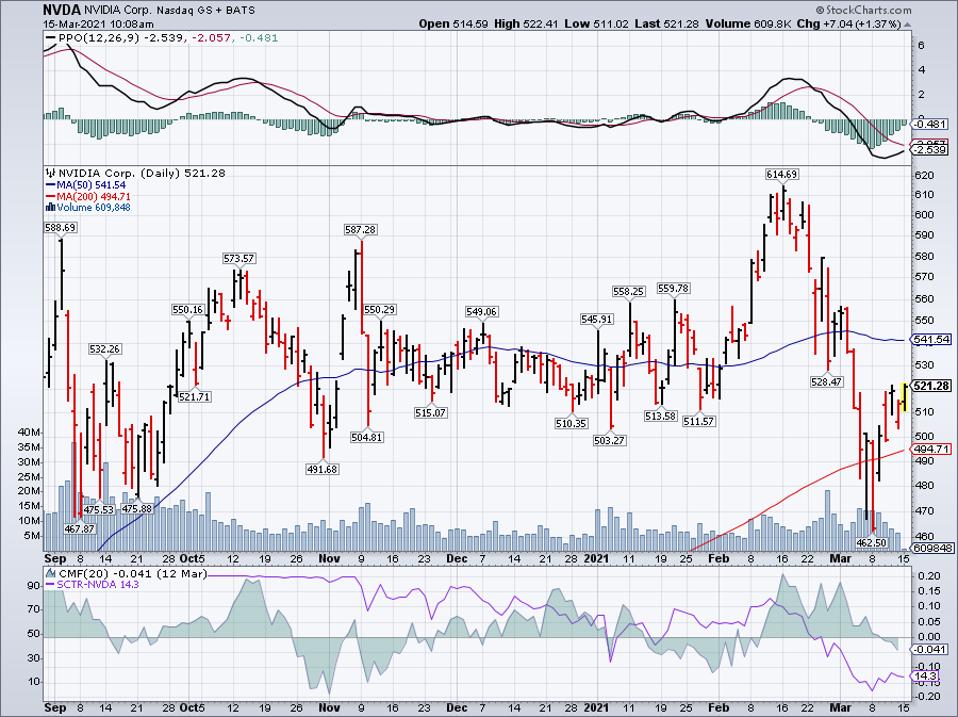The height and width of the screenshot is (717, 958).
Task: Click the 491.68 low annotation
Action: point(323,469)
